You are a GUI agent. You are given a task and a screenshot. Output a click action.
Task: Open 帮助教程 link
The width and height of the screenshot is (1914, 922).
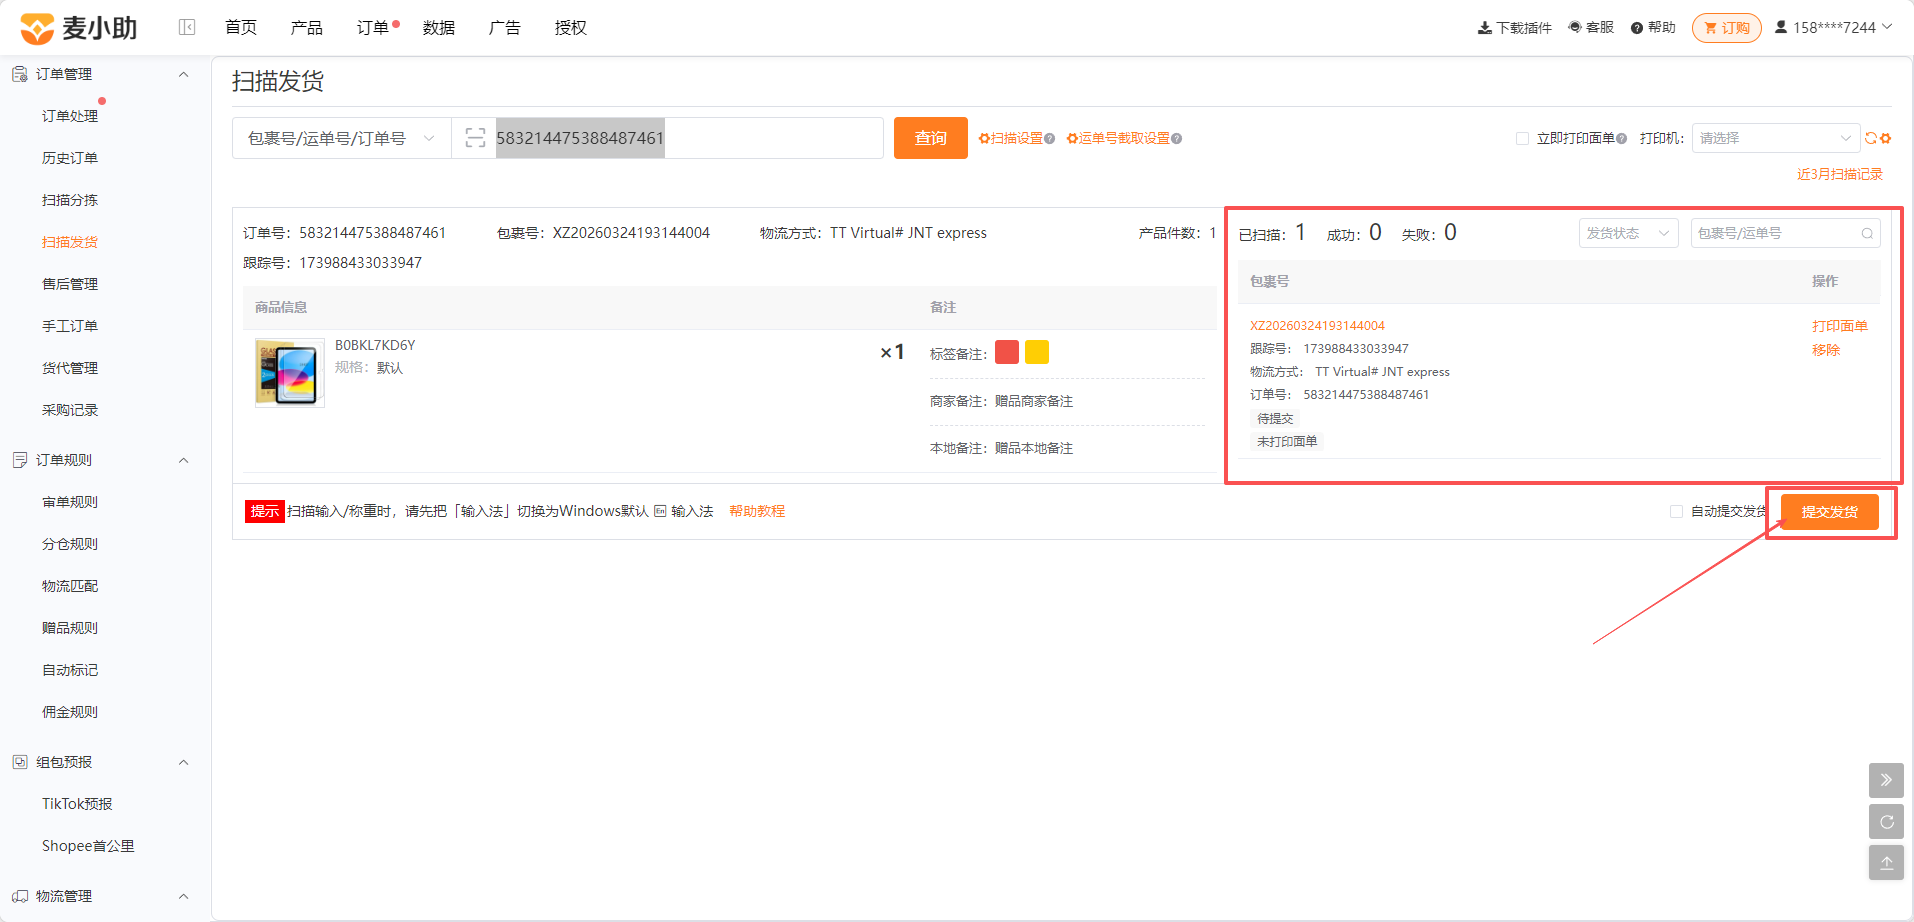[757, 511]
